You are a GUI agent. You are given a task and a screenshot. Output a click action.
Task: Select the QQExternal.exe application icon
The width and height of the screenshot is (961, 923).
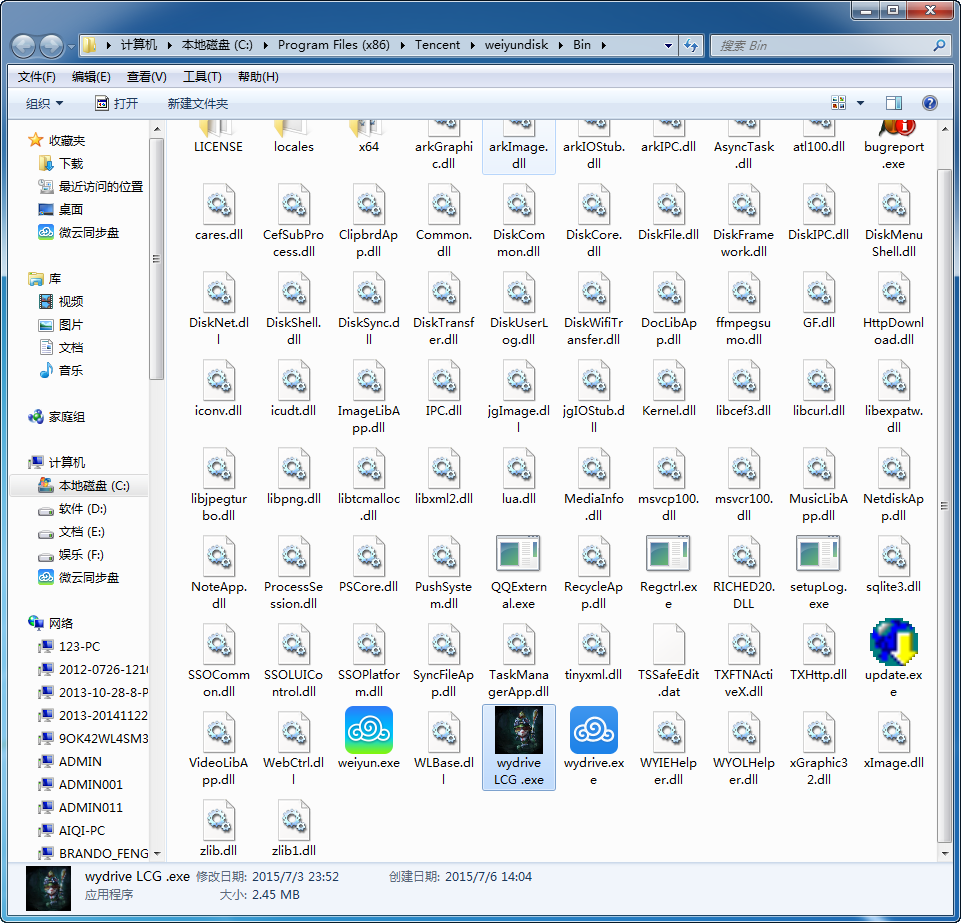(518, 555)
